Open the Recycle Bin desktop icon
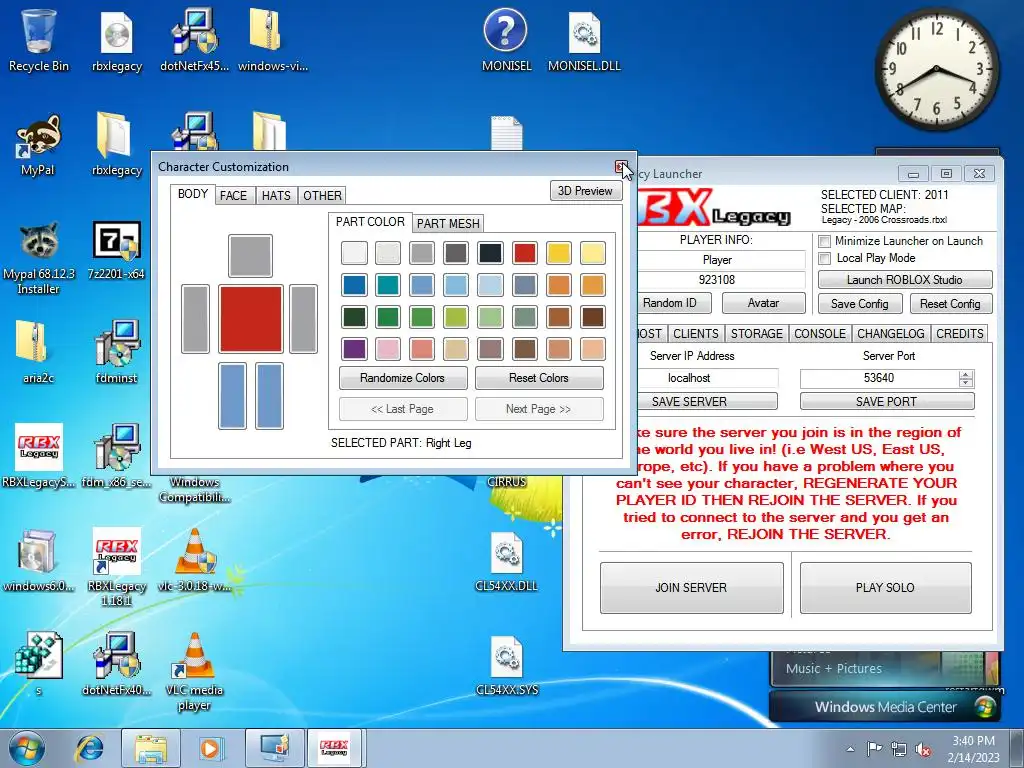The height and width of the screenshot is (768, 1024). [39, 39]
